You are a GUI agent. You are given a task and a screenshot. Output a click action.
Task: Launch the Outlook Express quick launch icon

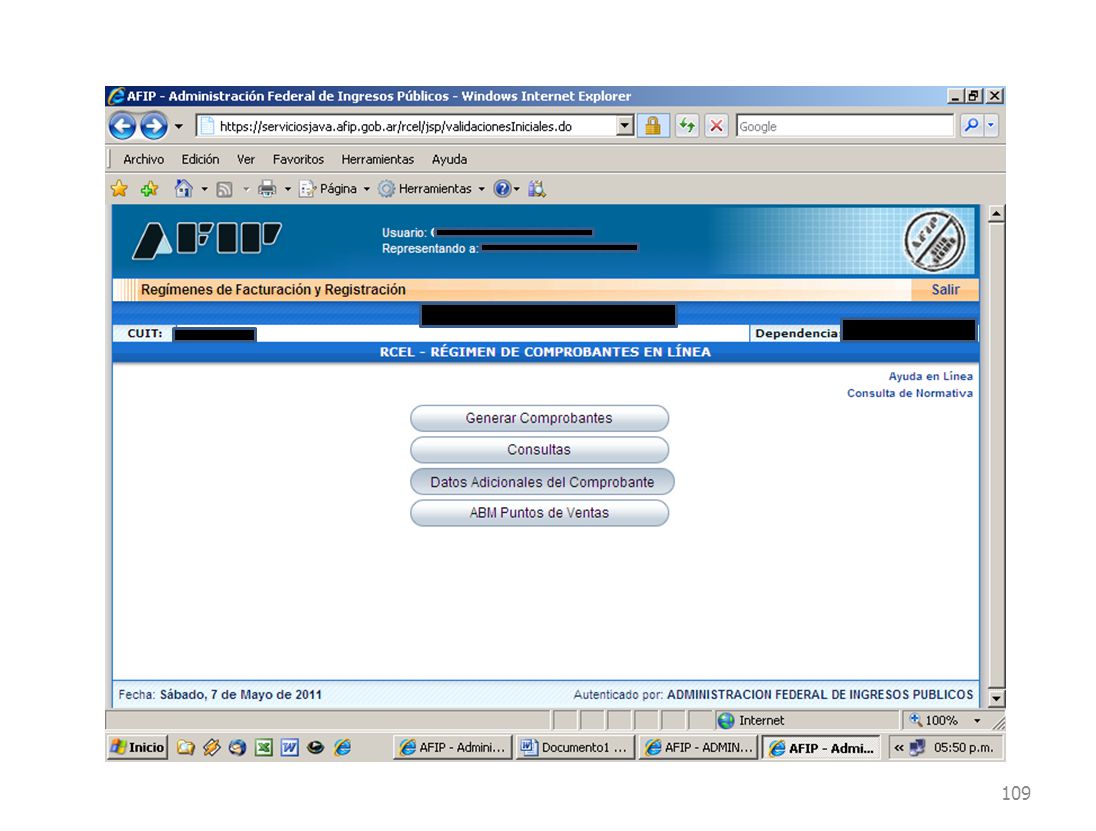pos(237,747)
